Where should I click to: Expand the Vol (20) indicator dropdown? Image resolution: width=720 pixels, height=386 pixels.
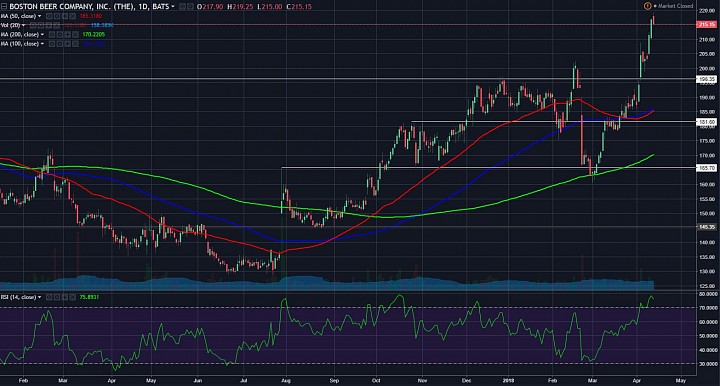23,25
